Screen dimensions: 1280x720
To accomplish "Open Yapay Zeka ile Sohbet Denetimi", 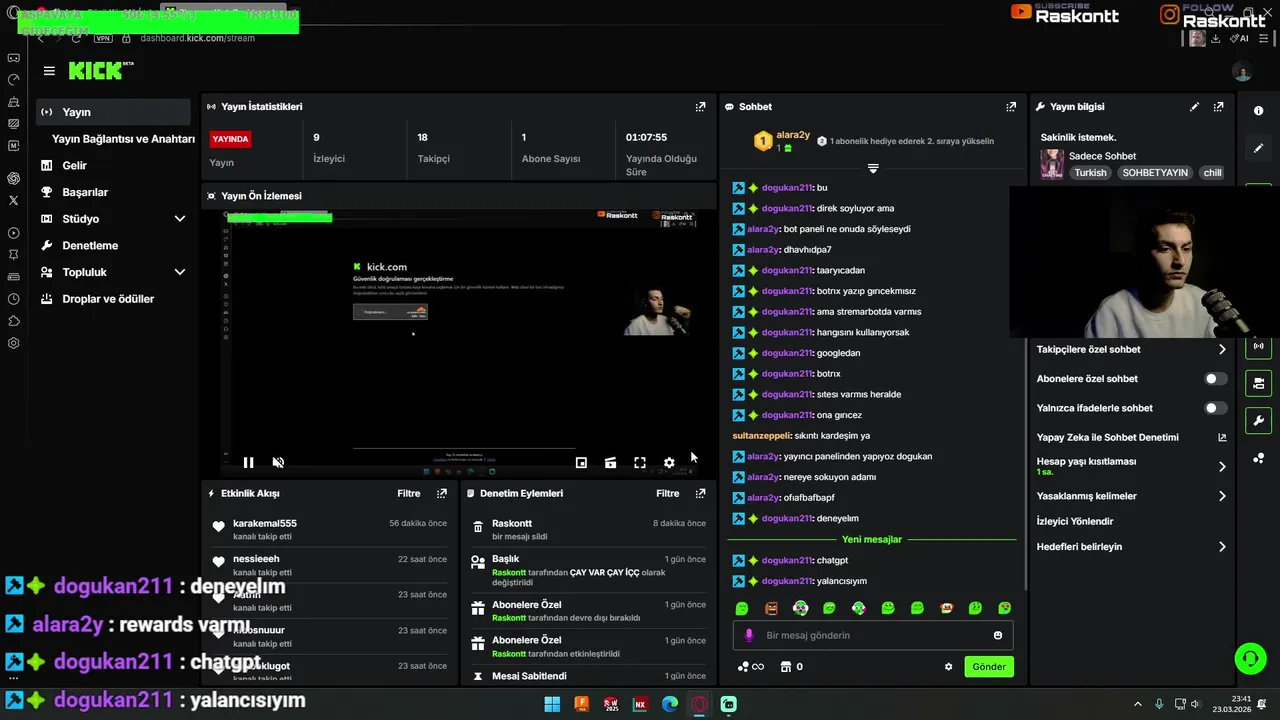I will point(1131,437).
